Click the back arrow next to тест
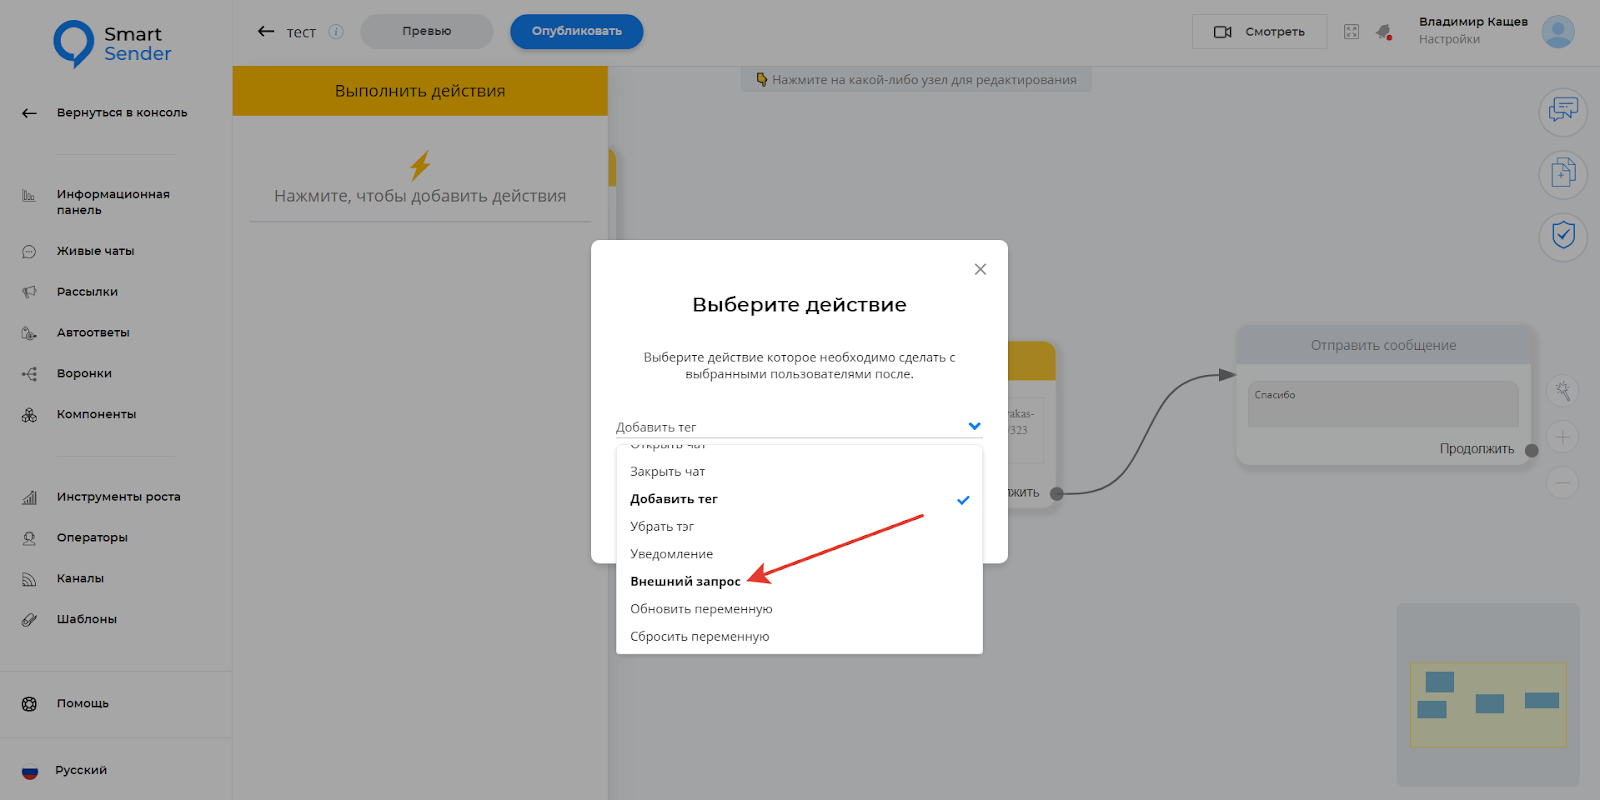Screen dimensions: 1600x800 tap(266, 31)
